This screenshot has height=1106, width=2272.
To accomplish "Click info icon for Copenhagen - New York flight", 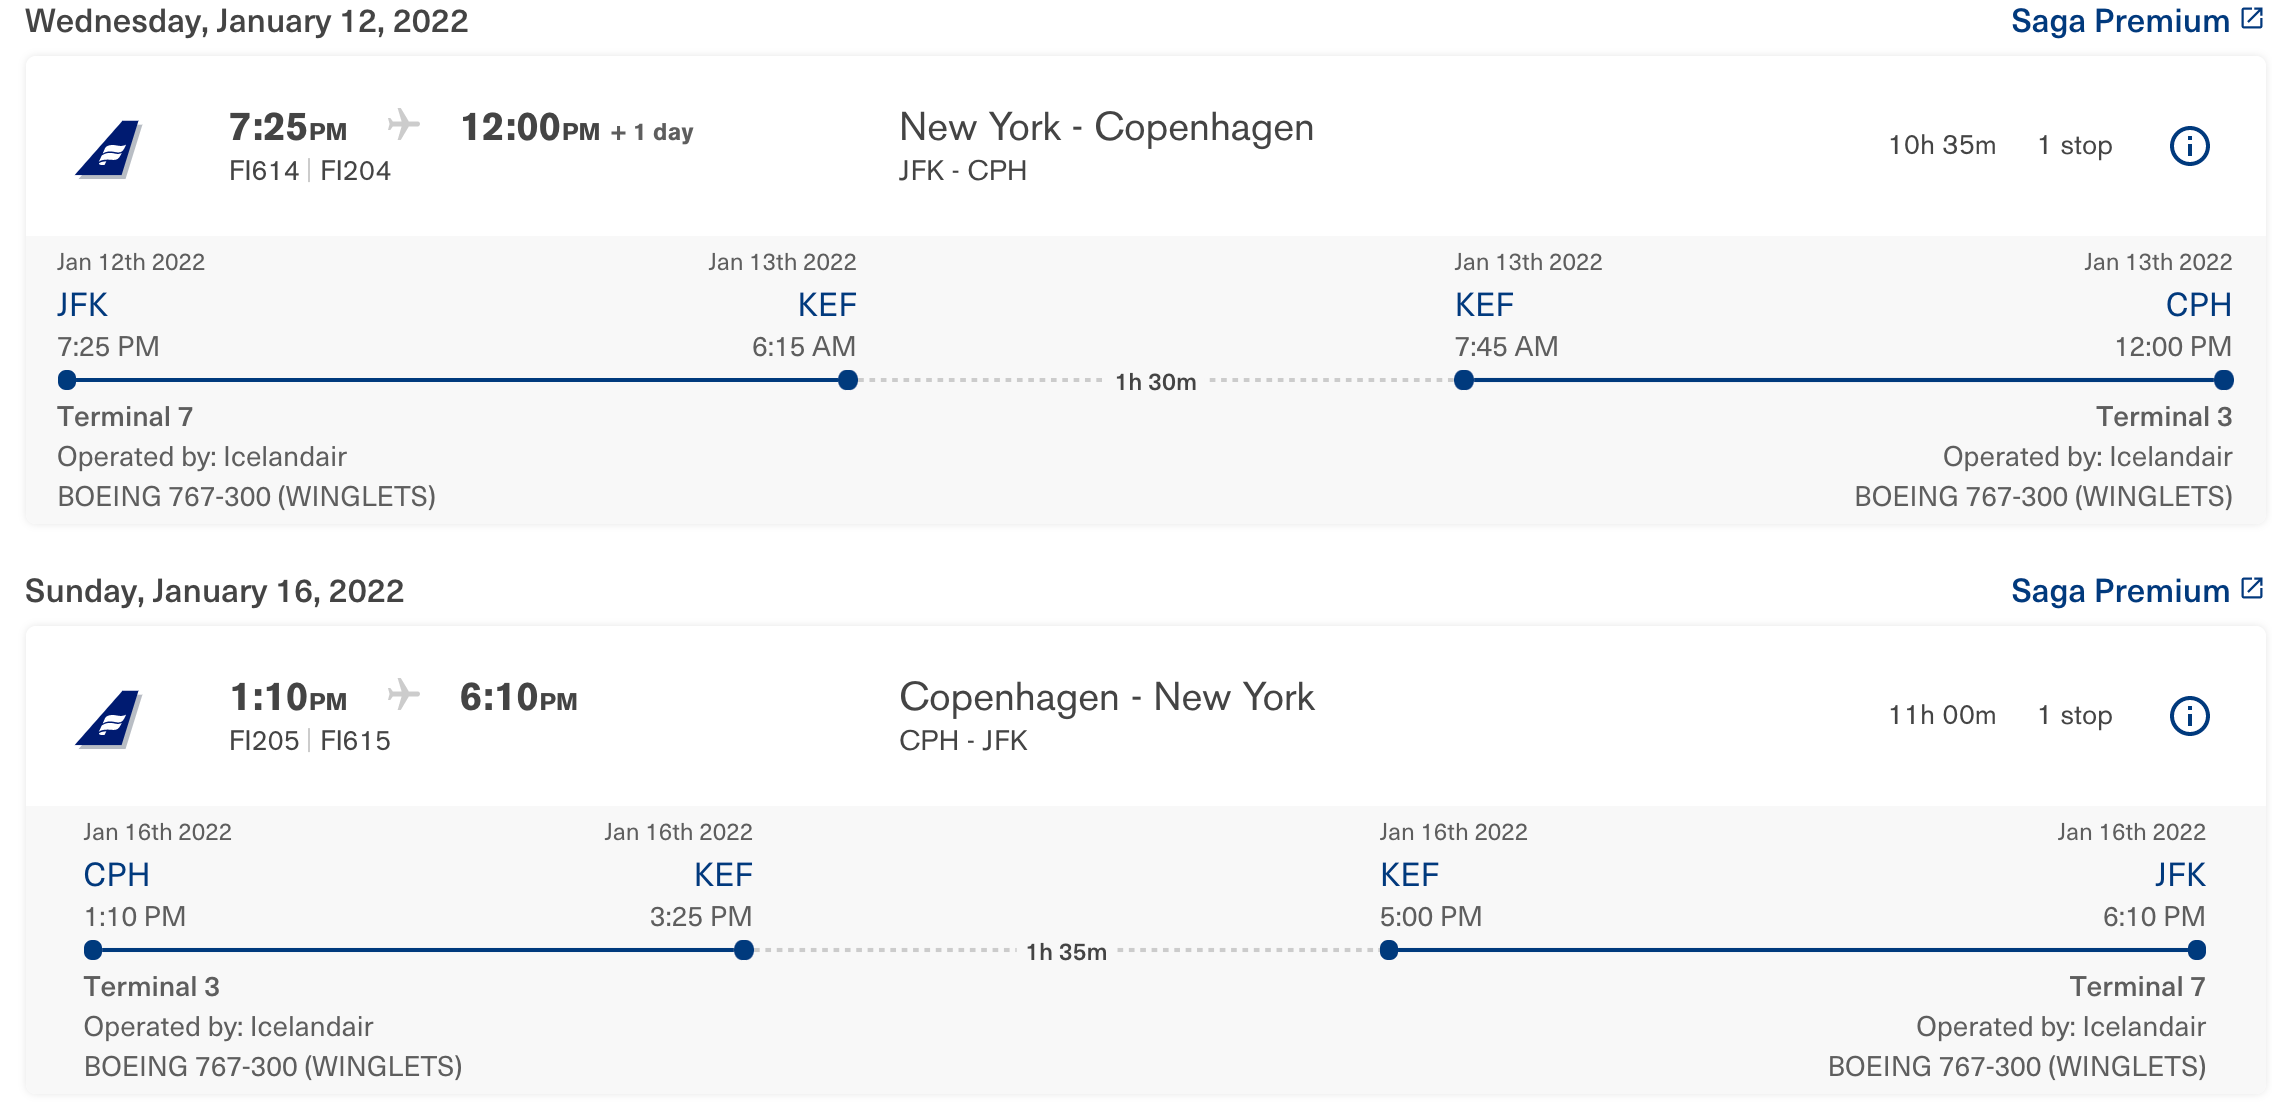I will (2189, 716).
